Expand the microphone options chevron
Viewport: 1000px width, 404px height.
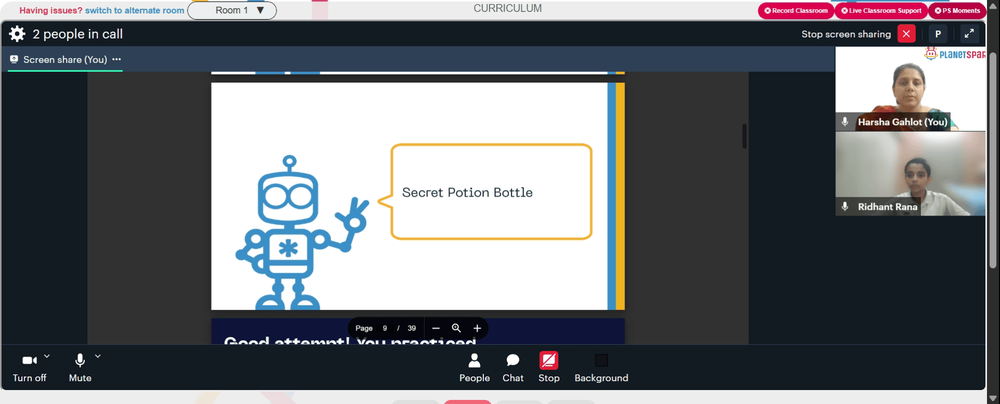click(x=98, y=356)
